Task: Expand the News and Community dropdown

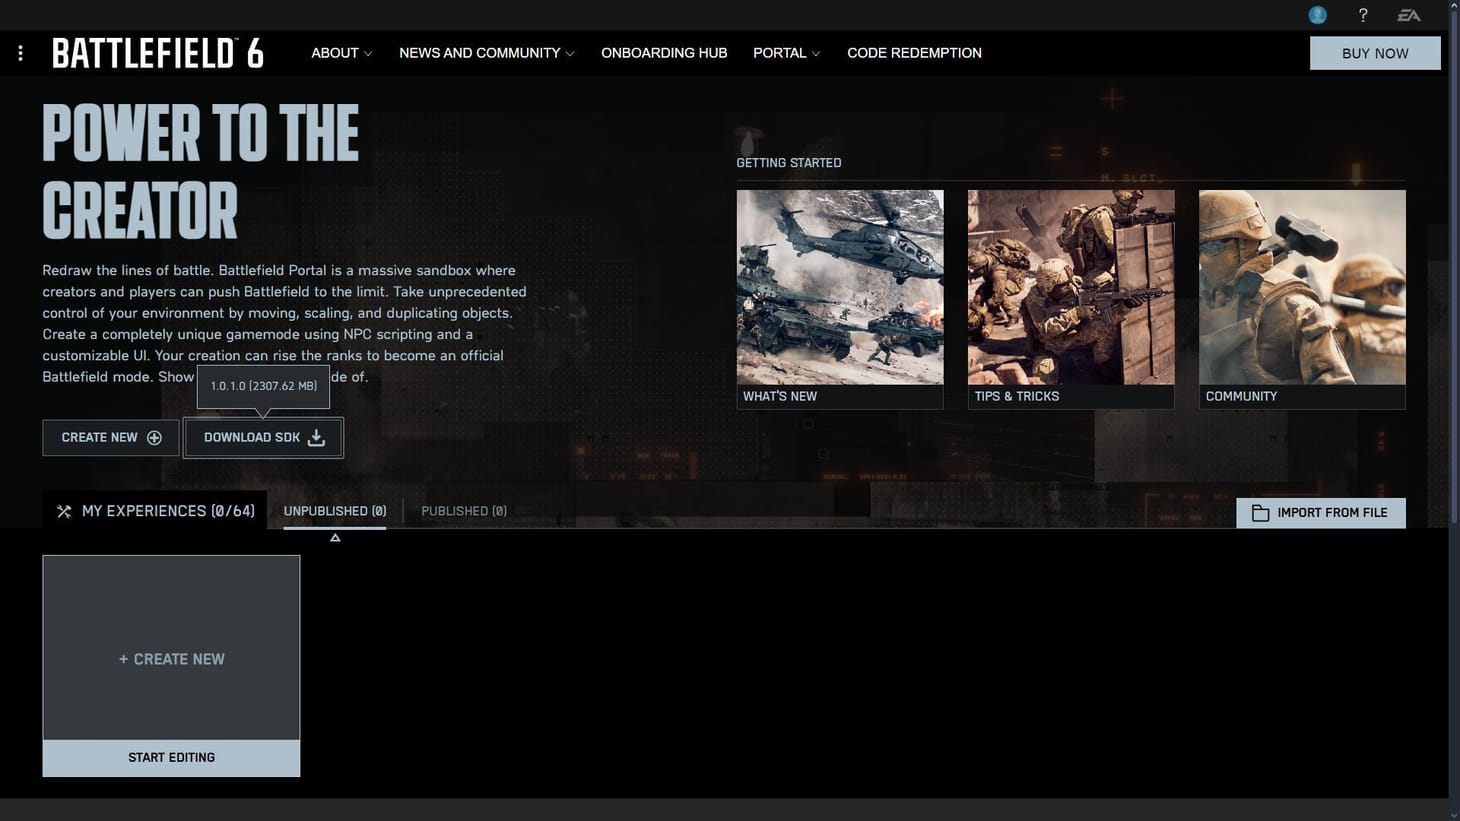Action: click(486, 53)
